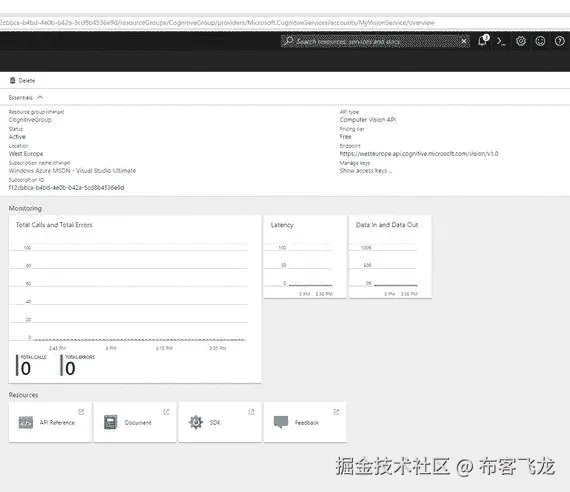
Task: Open the Latency chart tile
Action: 305,257
